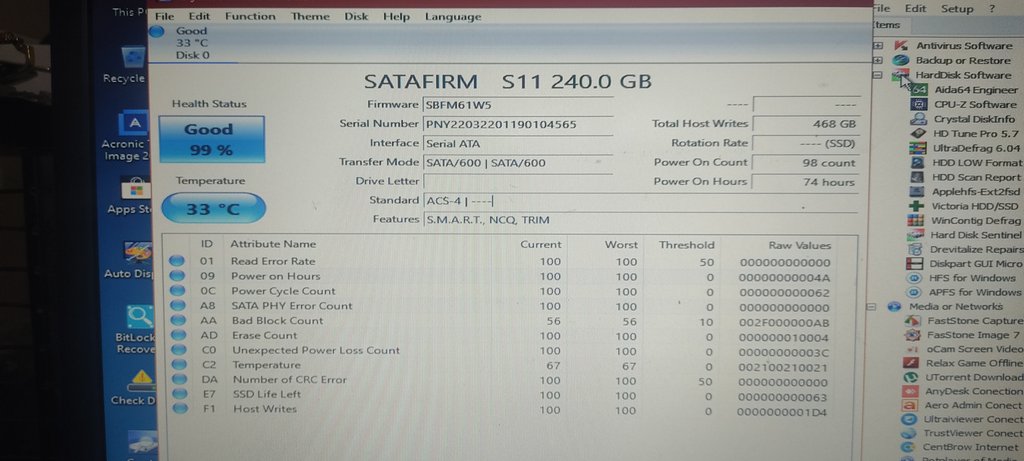
Task: Click the 33 °C temperature button
Action: pyautogui.click(x=213, y=209)
